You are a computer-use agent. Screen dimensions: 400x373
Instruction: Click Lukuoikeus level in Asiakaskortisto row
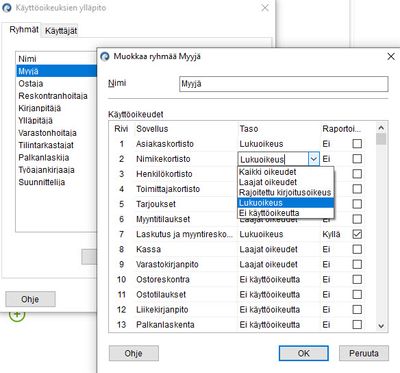[261, 144]
